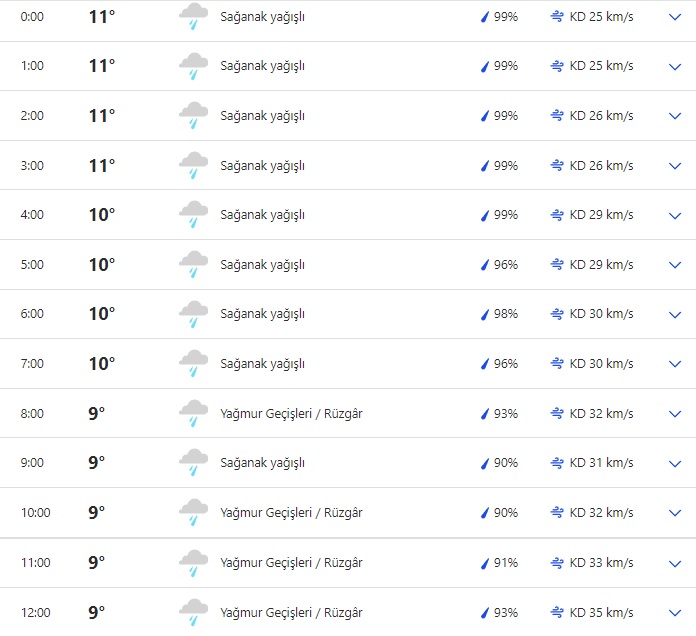Click the raindrop precipitation icon at 5:00

(485, 265)
